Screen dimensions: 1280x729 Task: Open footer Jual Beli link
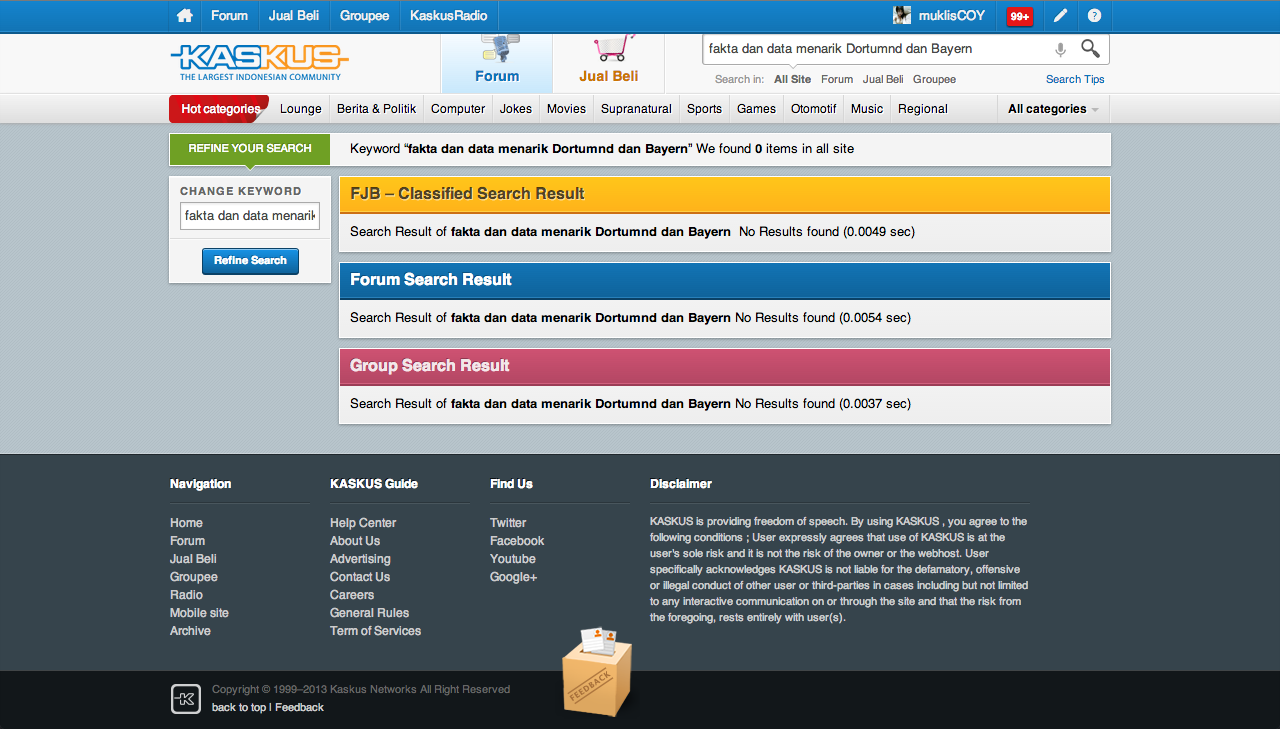tap(193, 559)
